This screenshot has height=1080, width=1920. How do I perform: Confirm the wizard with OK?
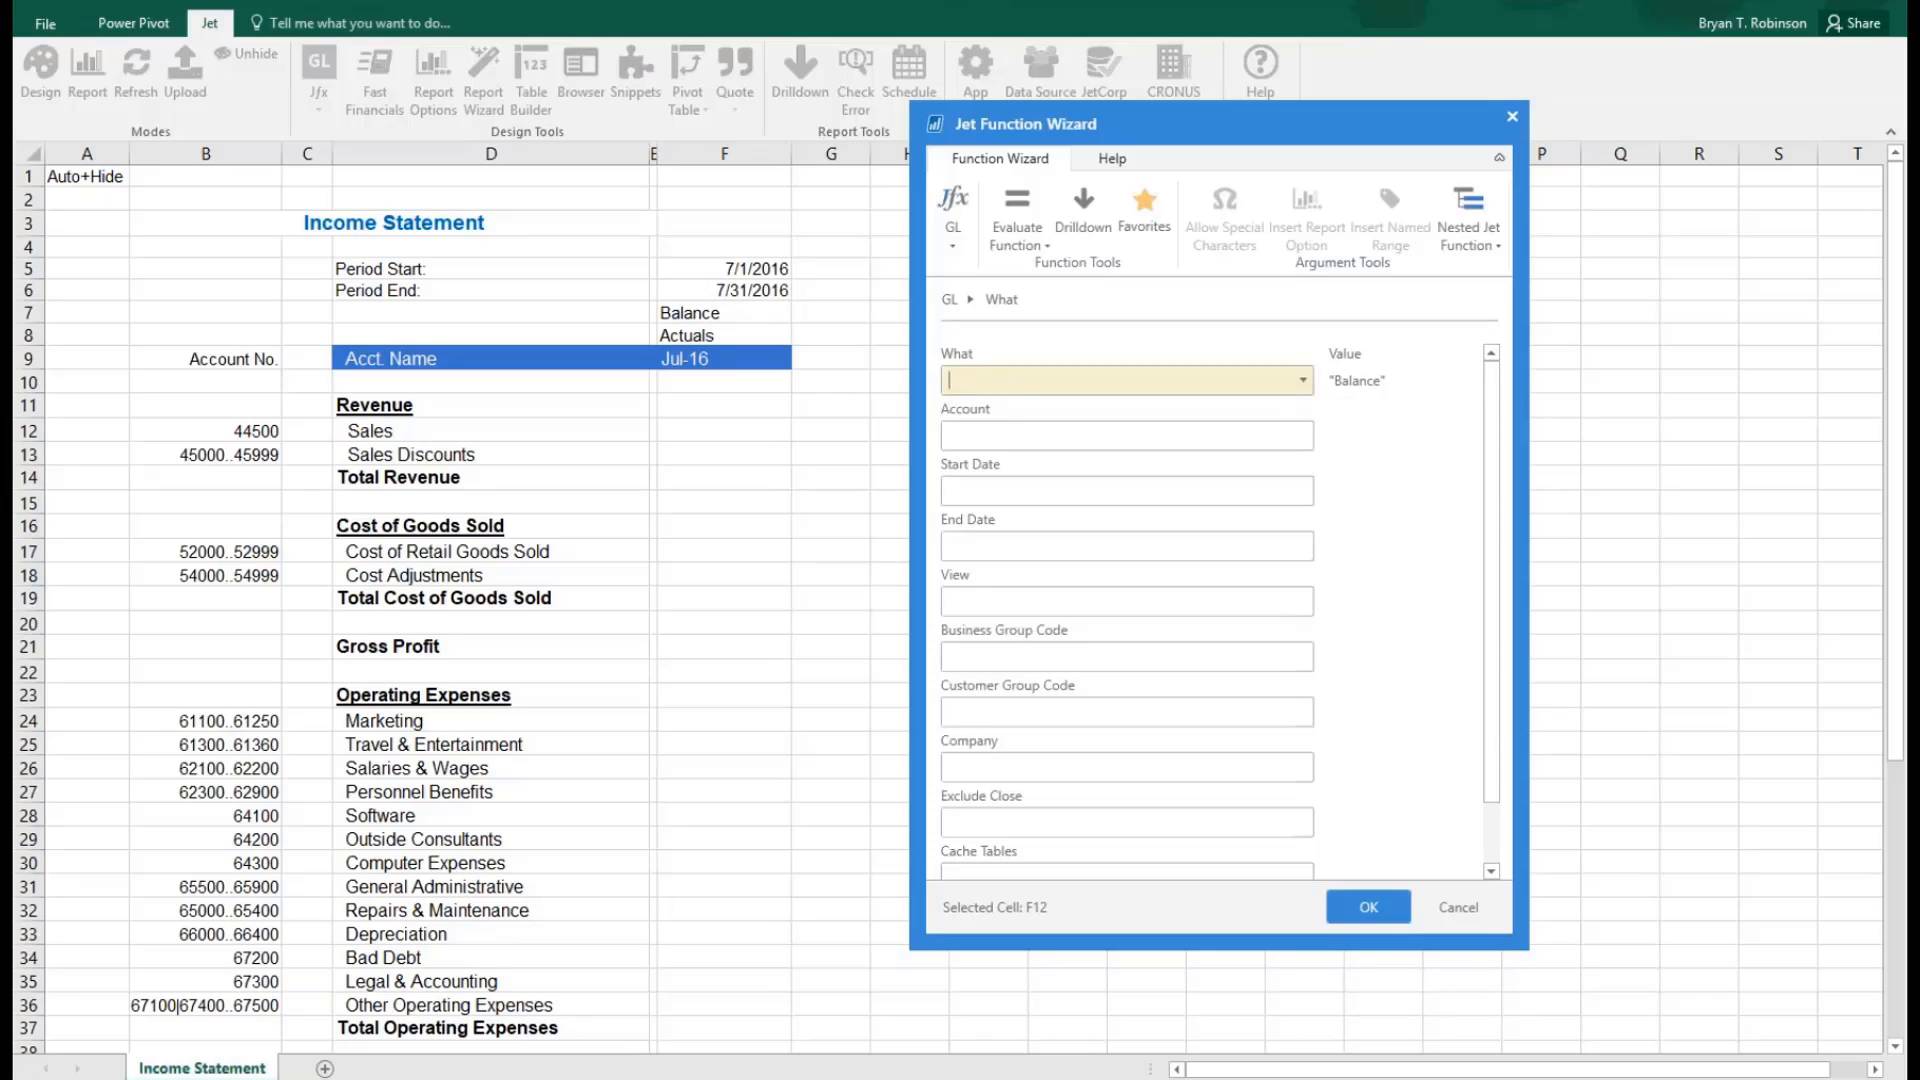tap(1367, 906)
